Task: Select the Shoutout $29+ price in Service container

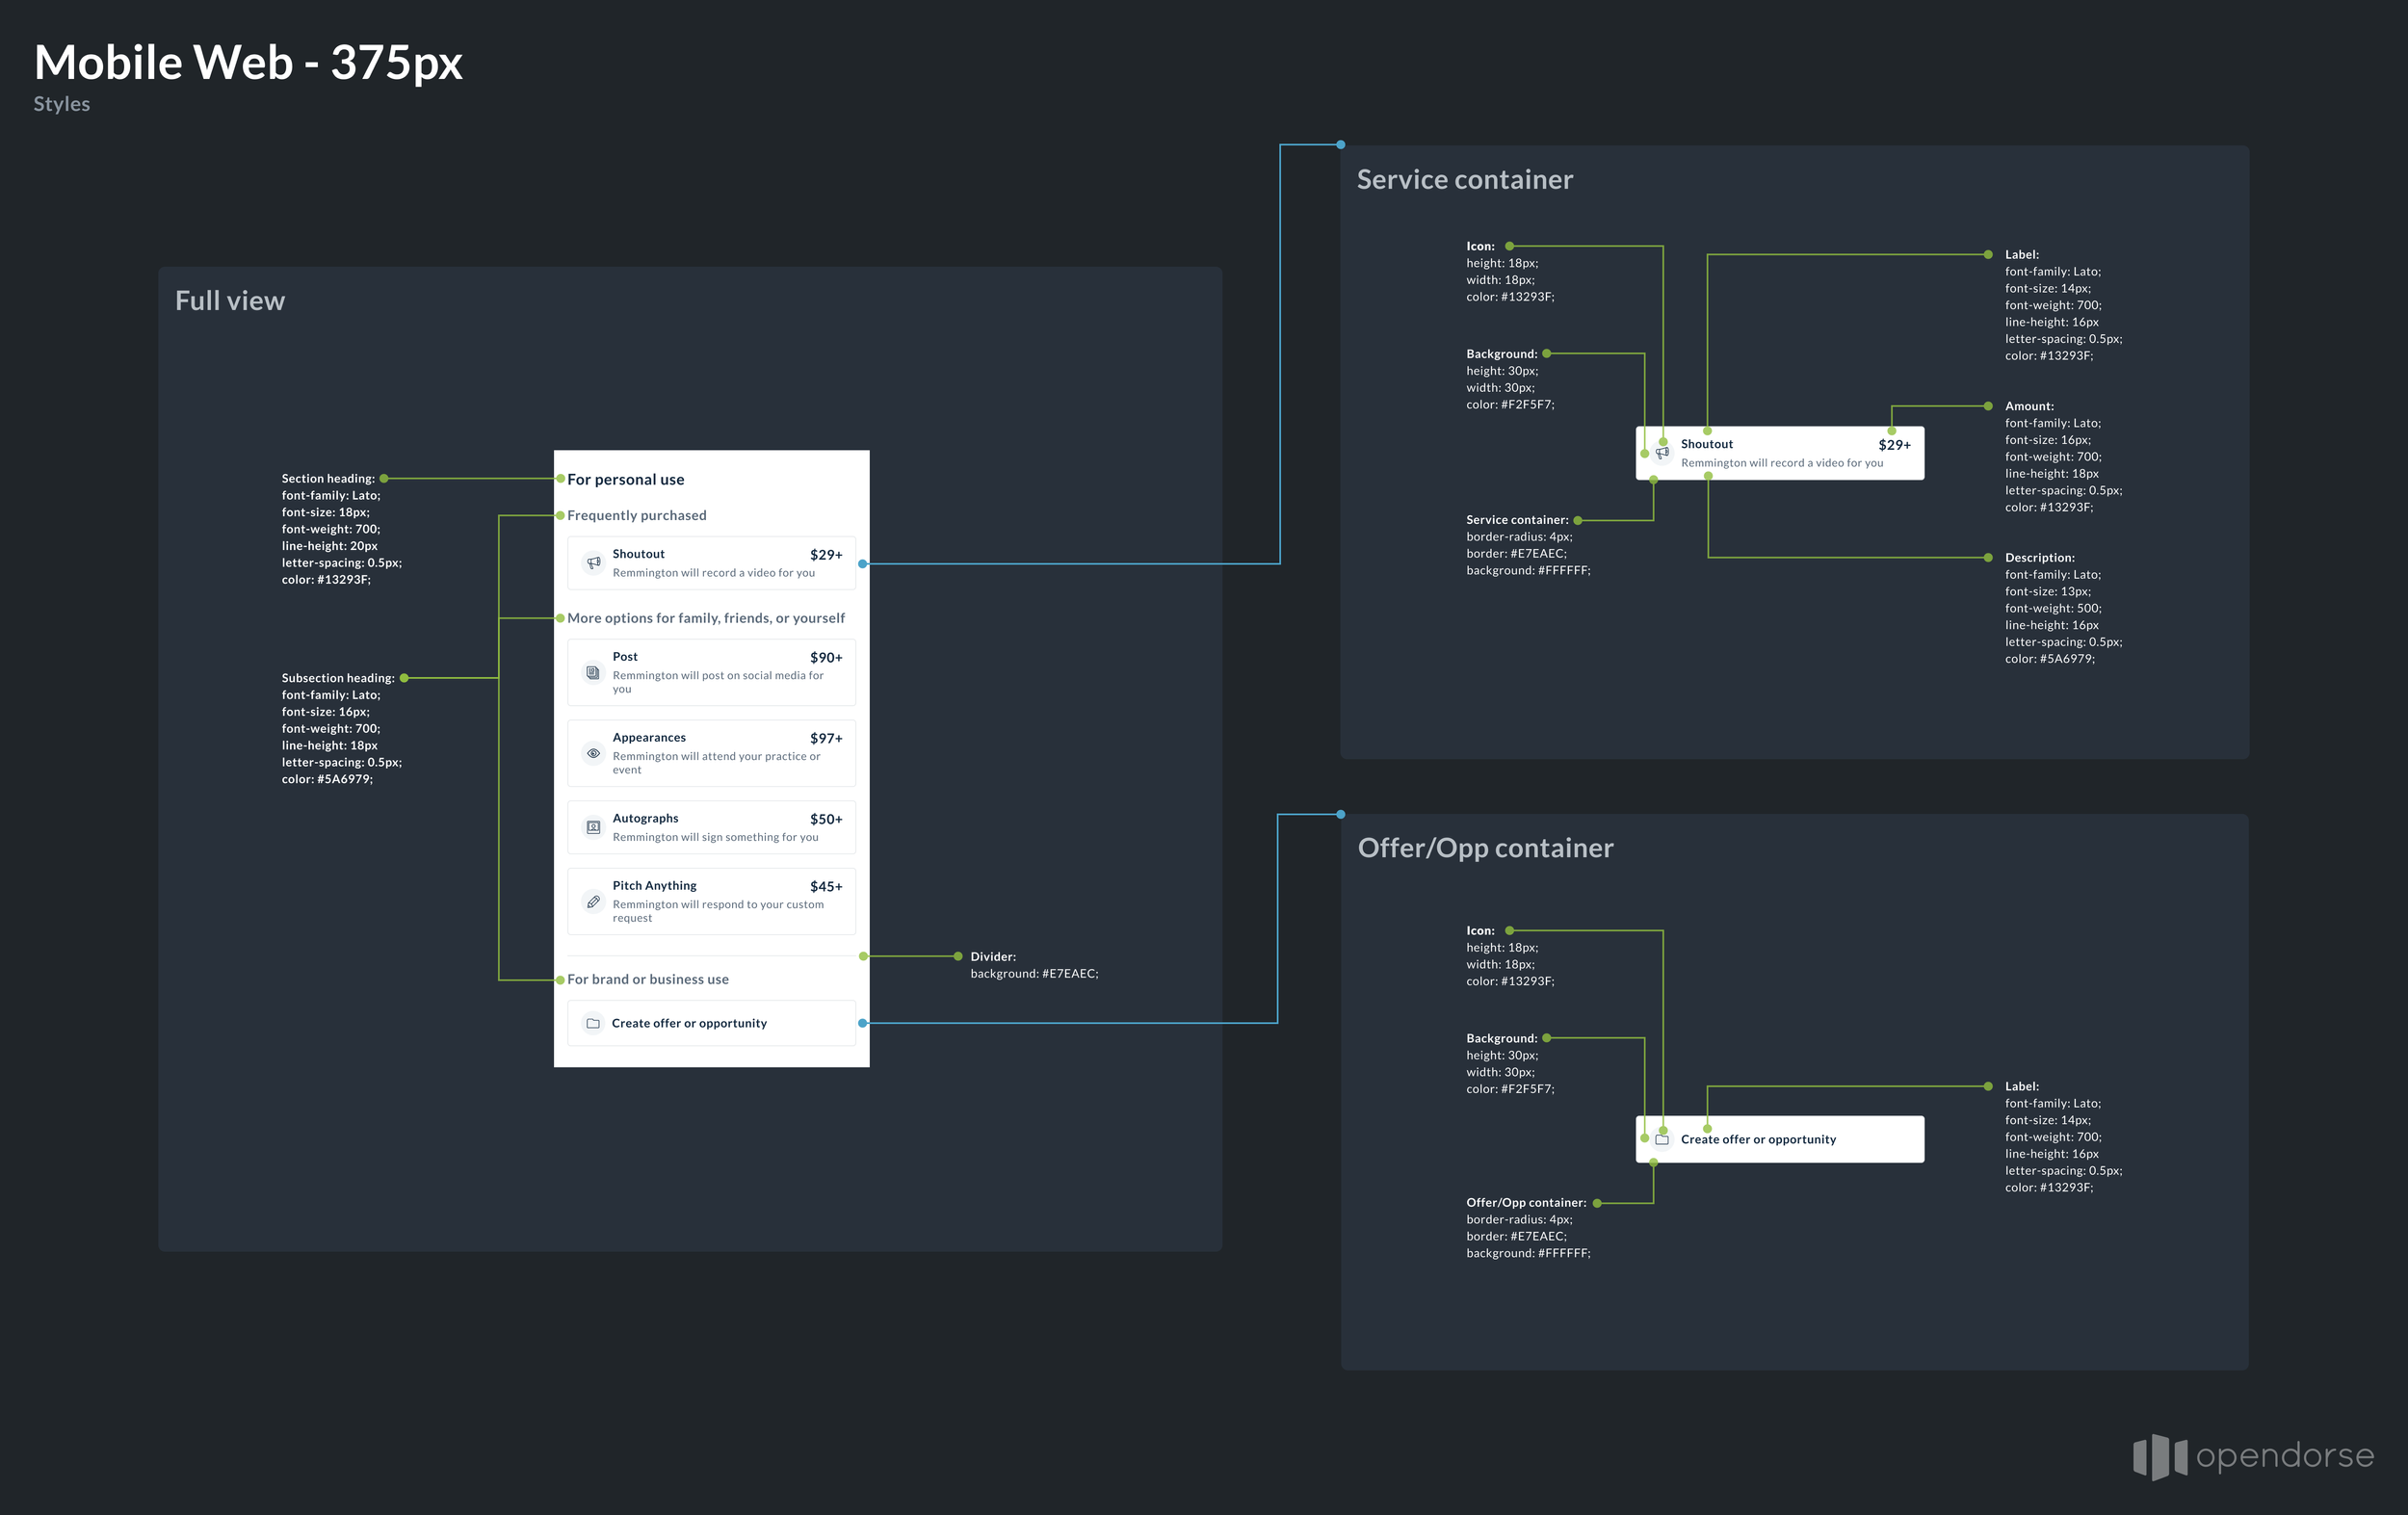Action: tap(1894, 445)
